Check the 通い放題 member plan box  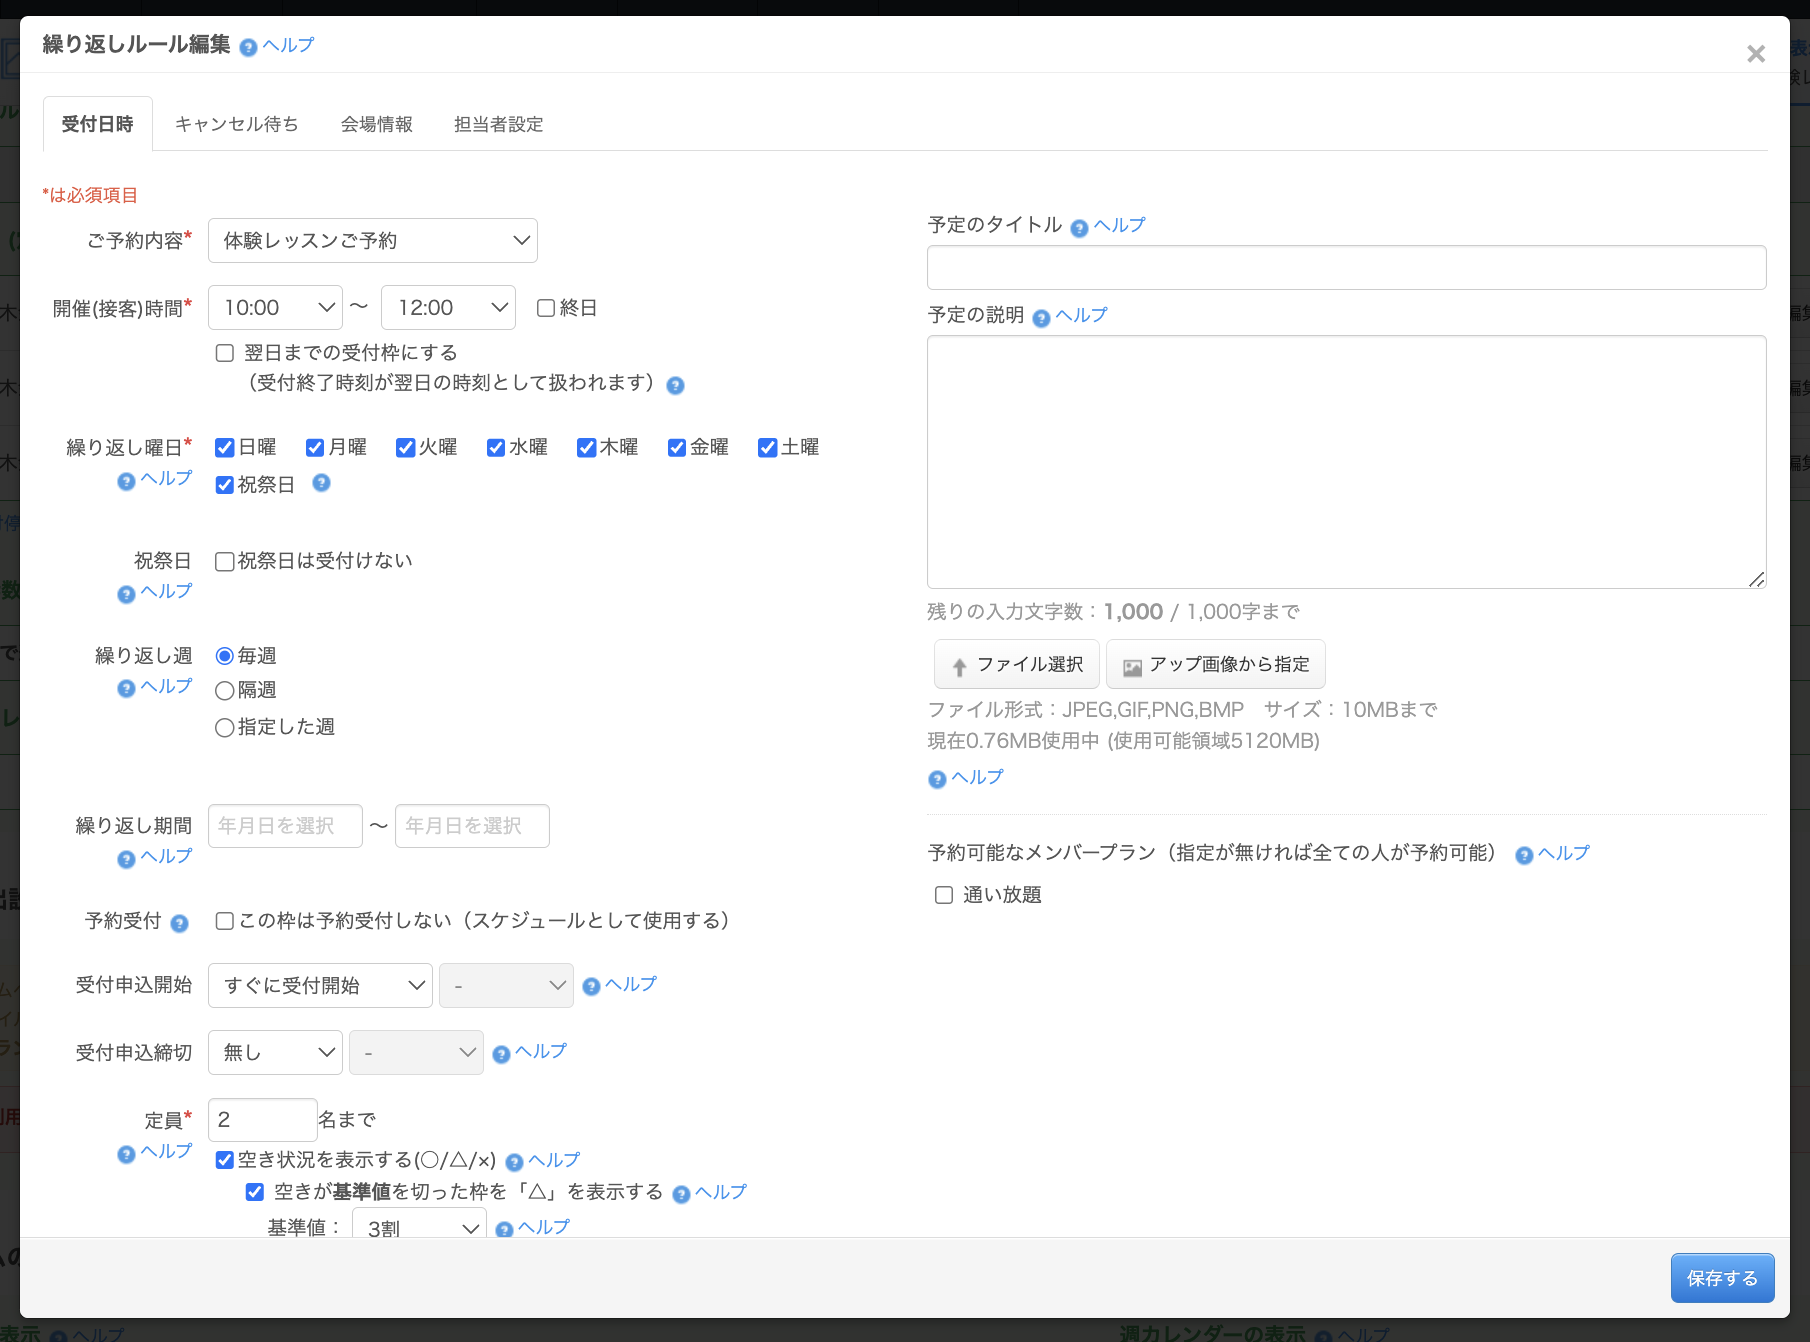click(x=944, y=895)
